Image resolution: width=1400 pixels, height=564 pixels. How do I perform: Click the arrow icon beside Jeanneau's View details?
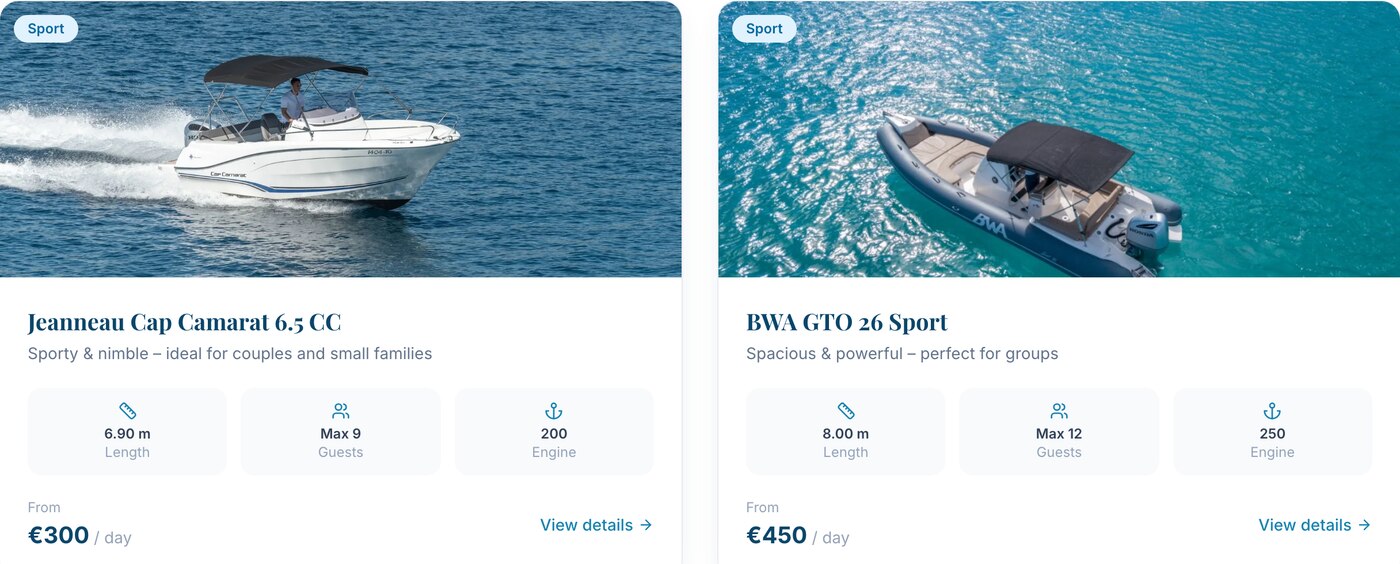coord(646,525)
